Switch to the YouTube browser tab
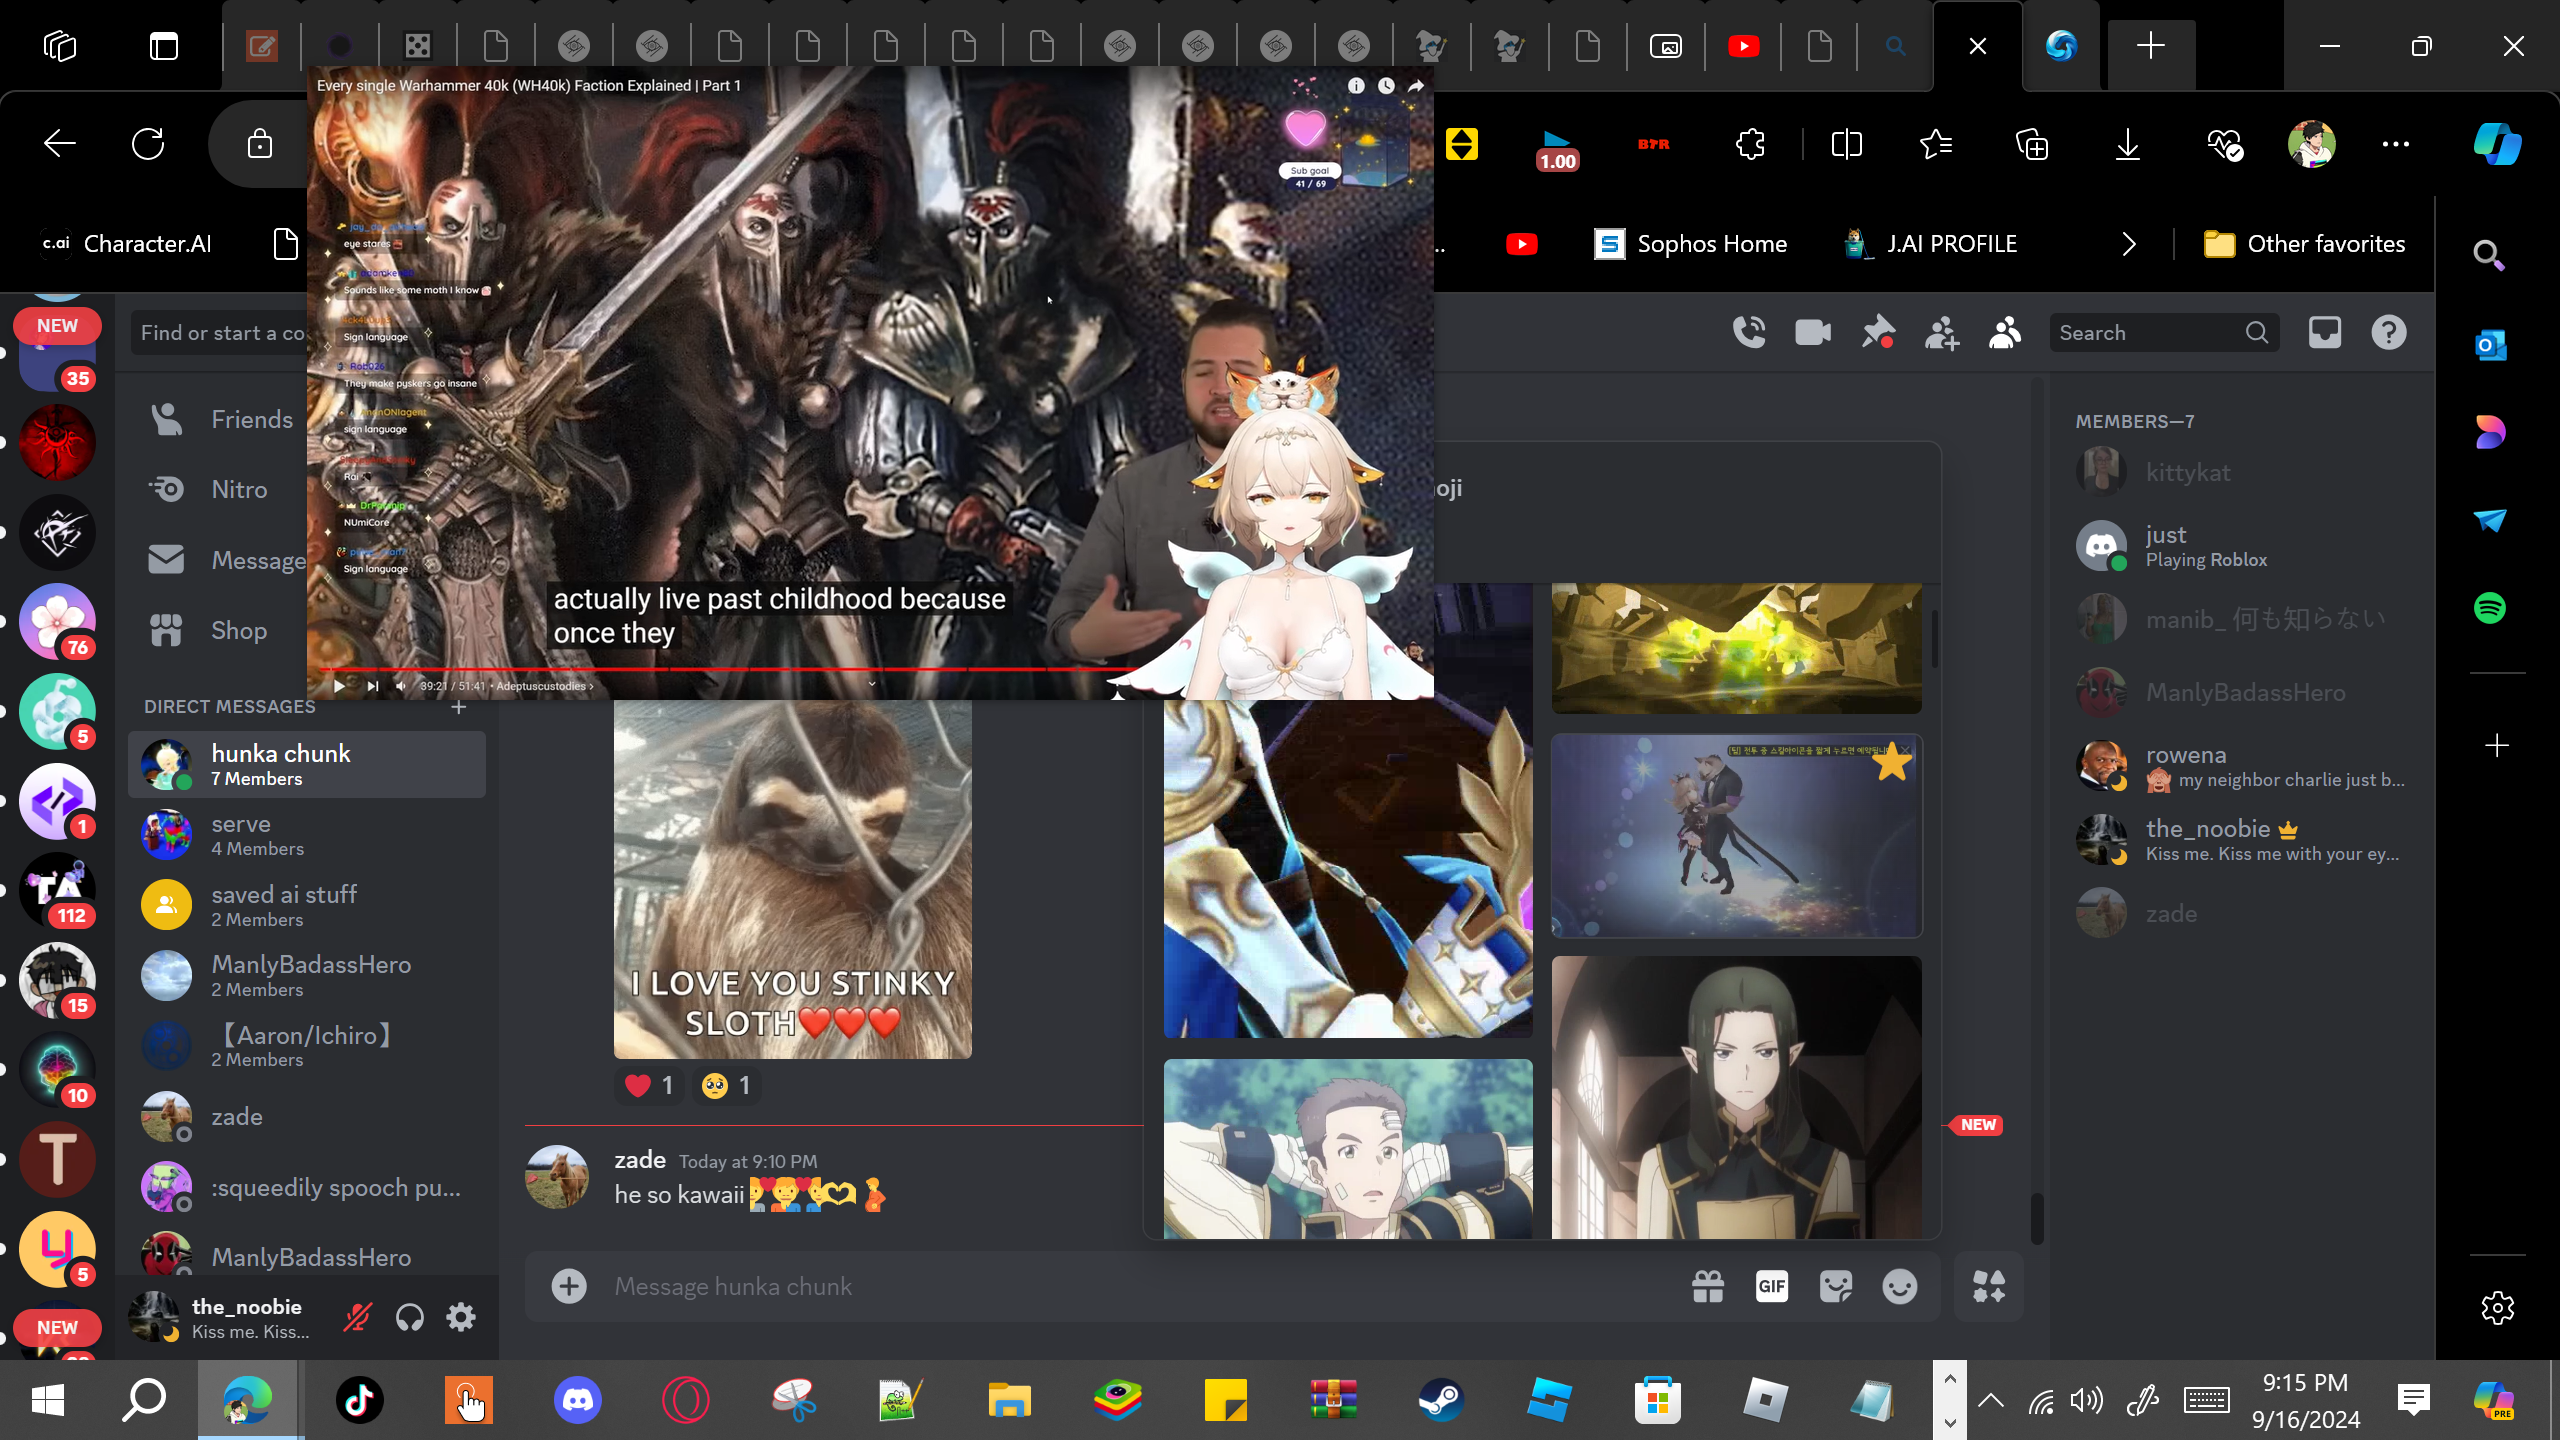The image size is (2560, 1440). click(1744, 46)
